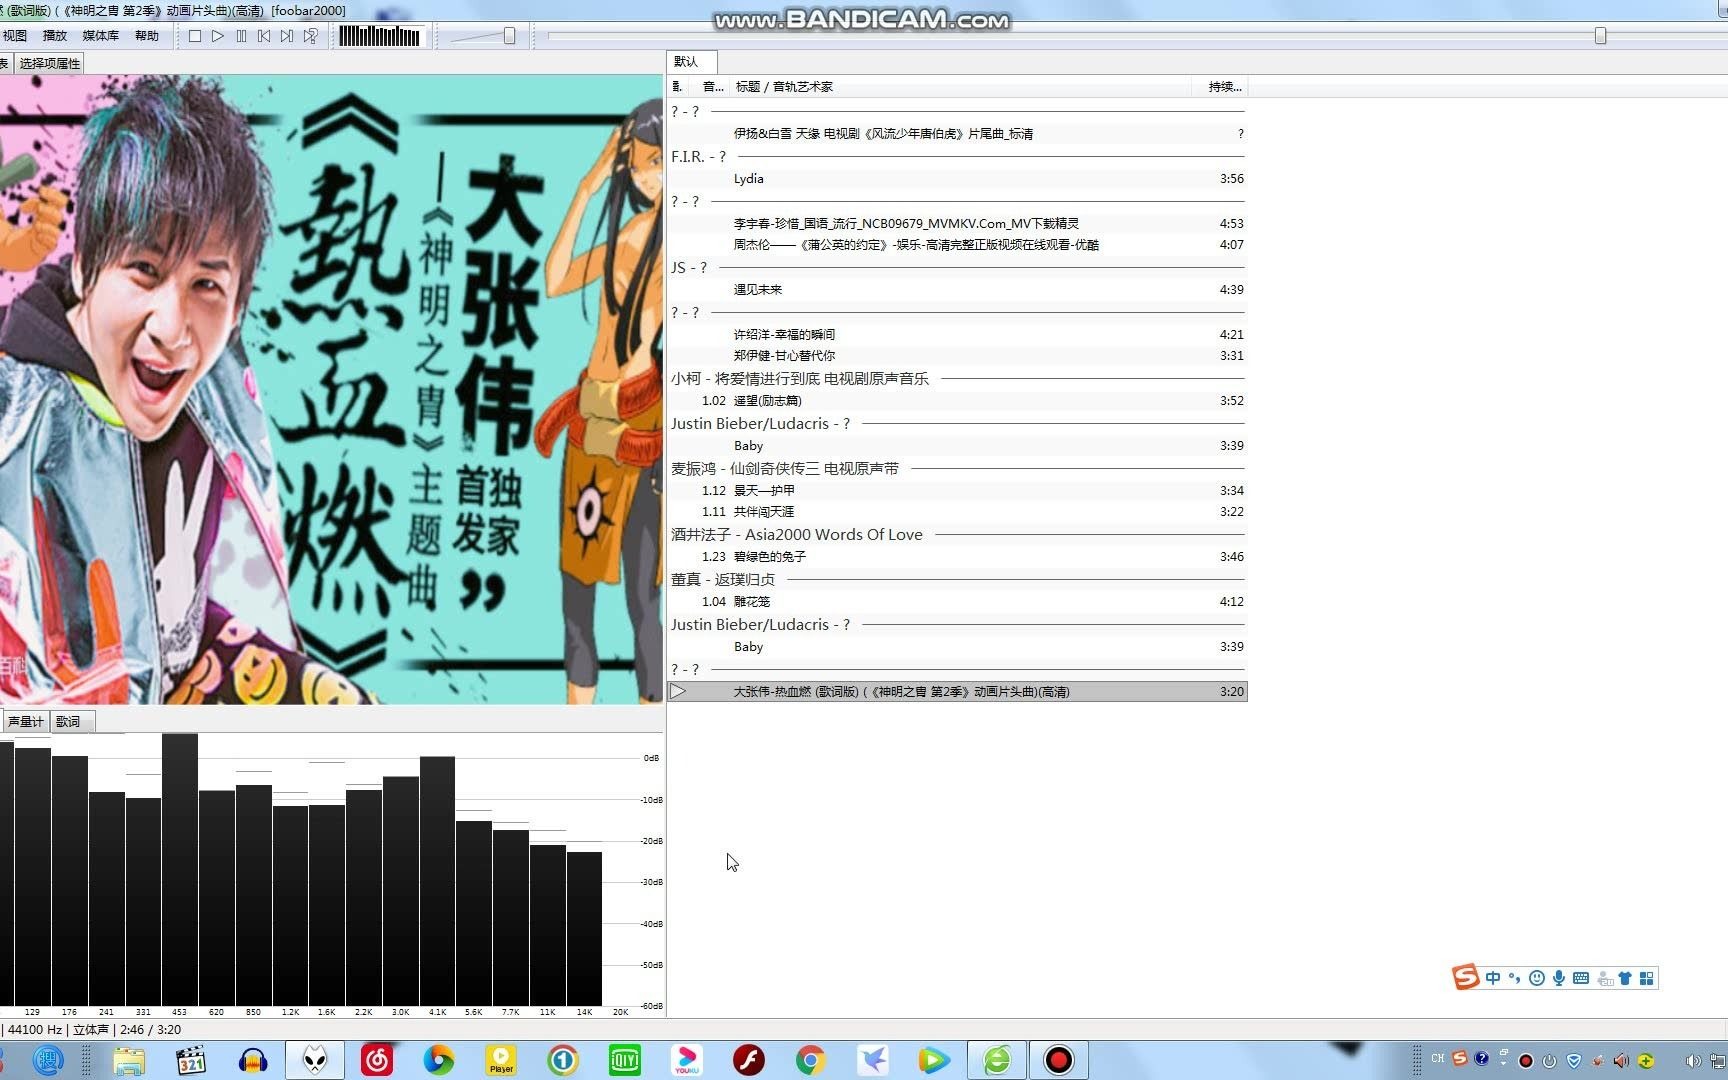The height and width of the screenshot is (1080, 1728).
Task: Open the 媒体库 menu
Action: (100, 36)
